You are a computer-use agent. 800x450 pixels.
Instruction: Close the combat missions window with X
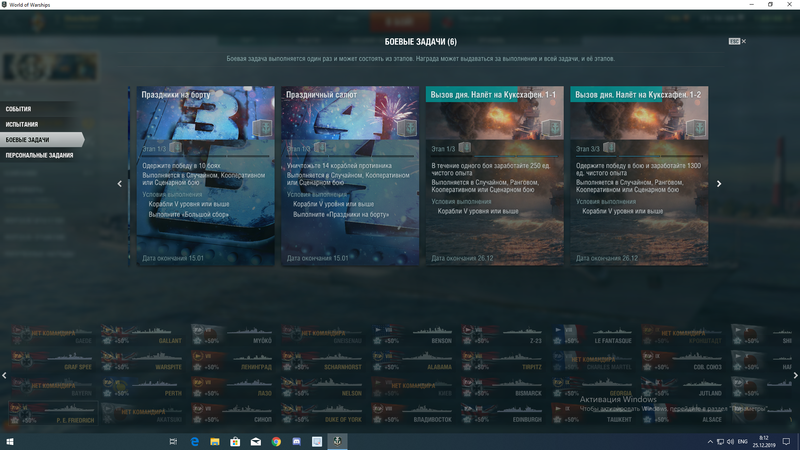[744, 41]
